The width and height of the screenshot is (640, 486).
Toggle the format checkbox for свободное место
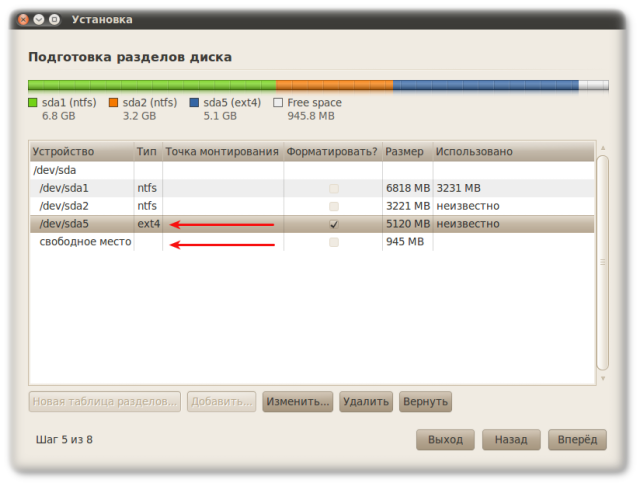pyautogui.click(x=333, y=242)
